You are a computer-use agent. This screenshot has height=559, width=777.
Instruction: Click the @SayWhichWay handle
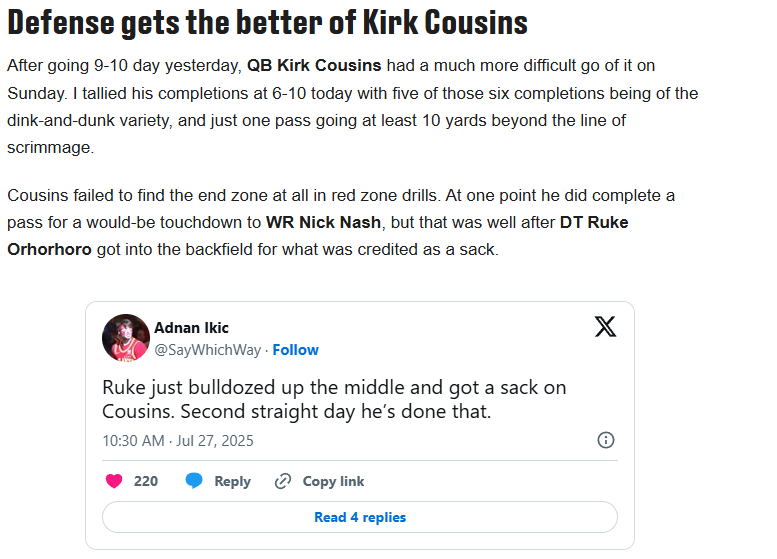tap(208, 350)
